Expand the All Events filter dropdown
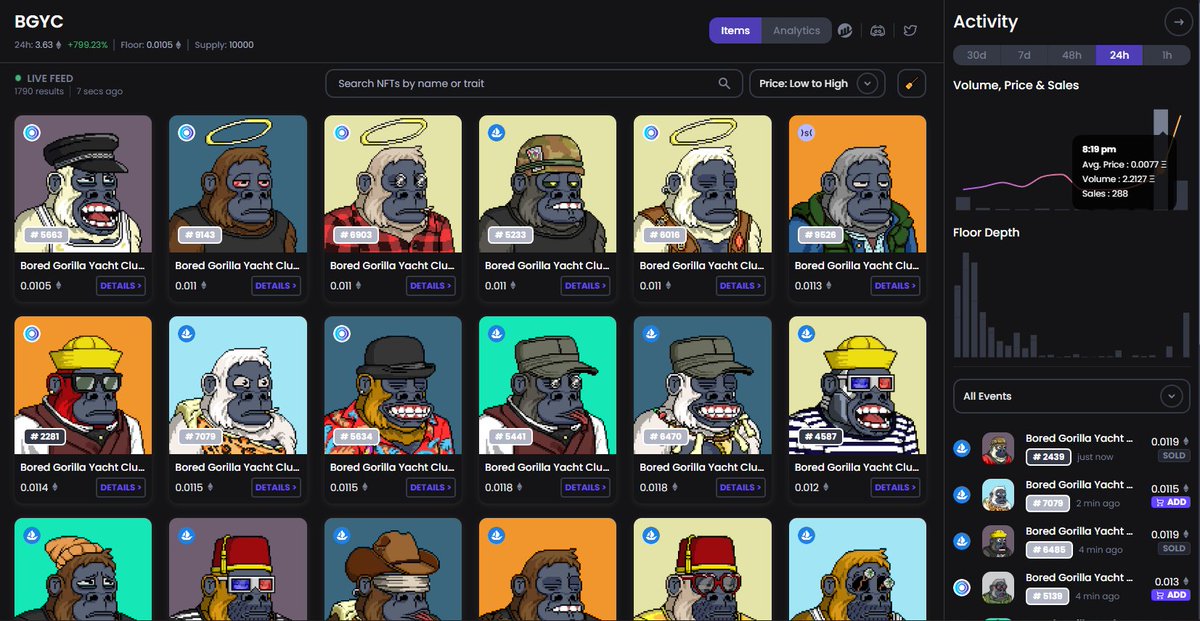The width and height of the screenshot is (1200, 621). tap(1071, 396)
